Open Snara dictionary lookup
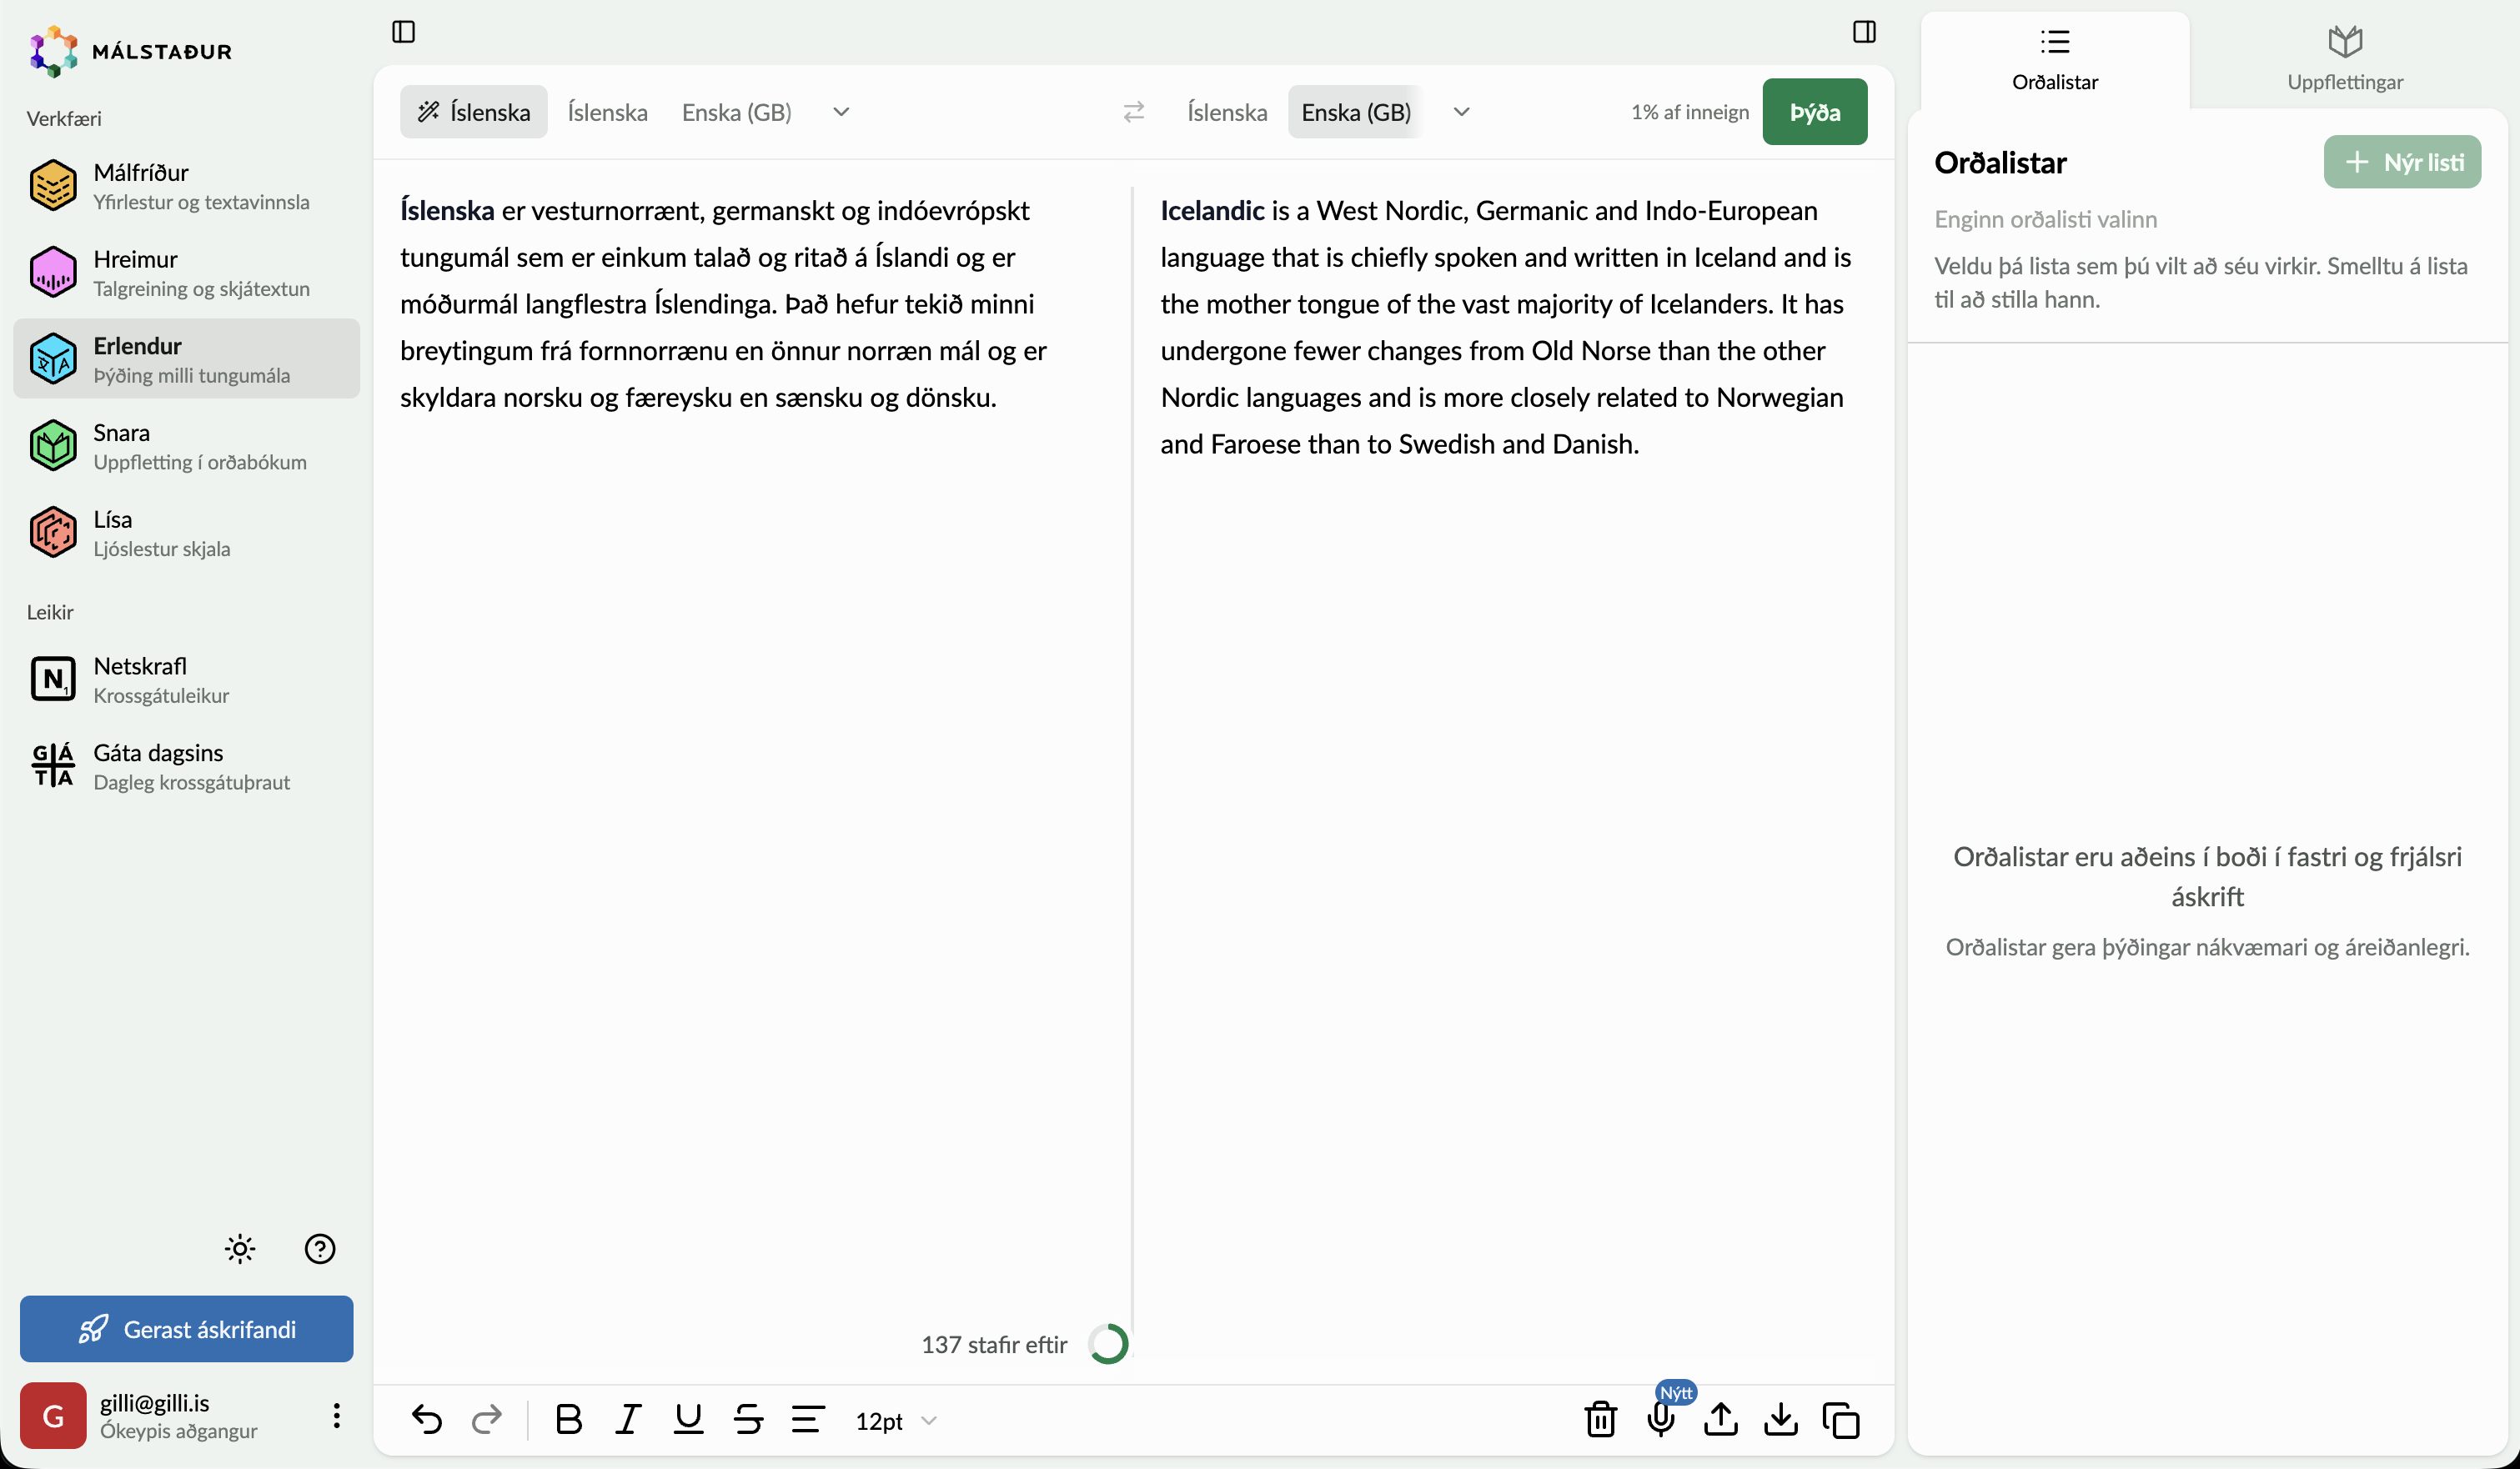Viewport: 2520px width, 1469px height. (x=187, y=446)
